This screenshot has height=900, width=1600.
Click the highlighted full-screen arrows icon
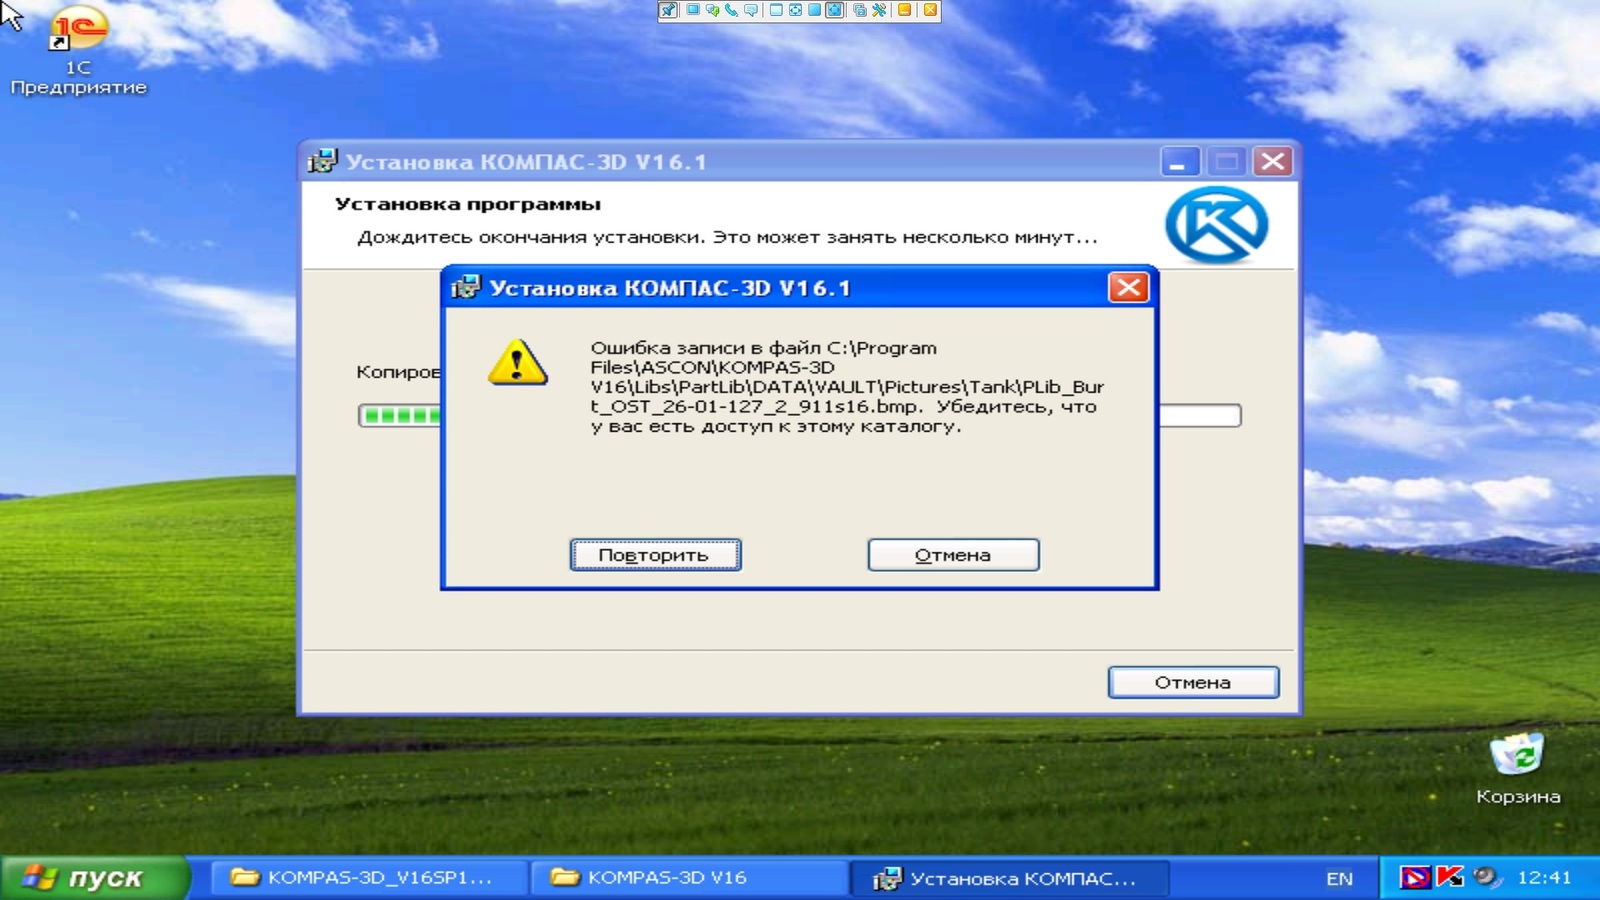pos(834,10)
